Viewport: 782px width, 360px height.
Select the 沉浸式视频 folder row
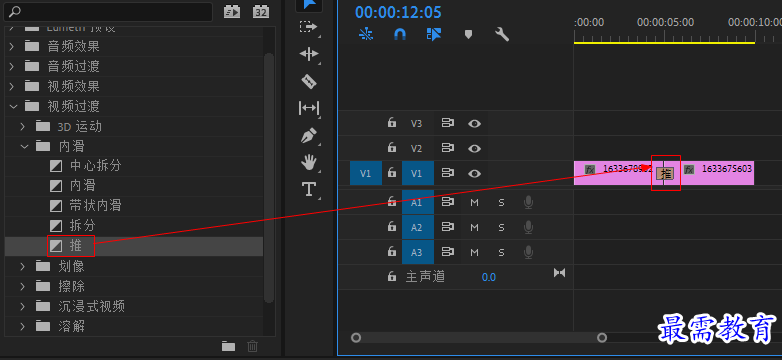(x=134, y=306)
